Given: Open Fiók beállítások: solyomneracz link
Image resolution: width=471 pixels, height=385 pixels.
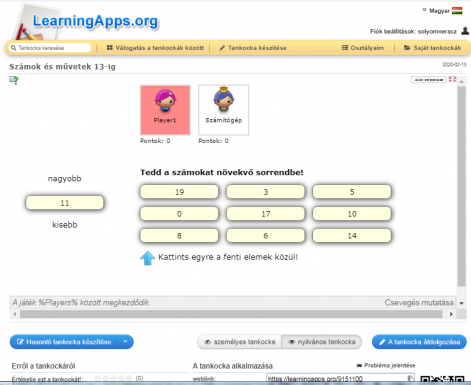Looking at the screenshot, I should (413, 32).
